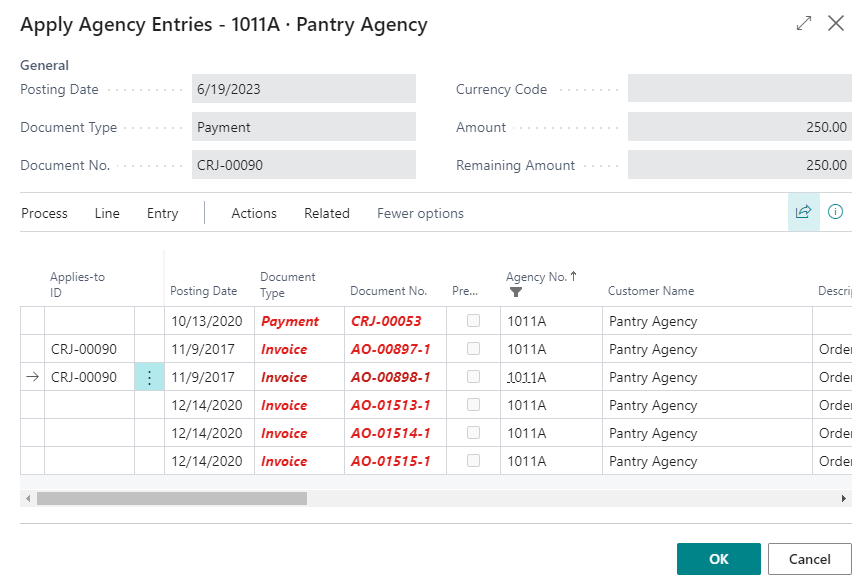
Task: Expand the Related menu
Action: pos(327,213)
